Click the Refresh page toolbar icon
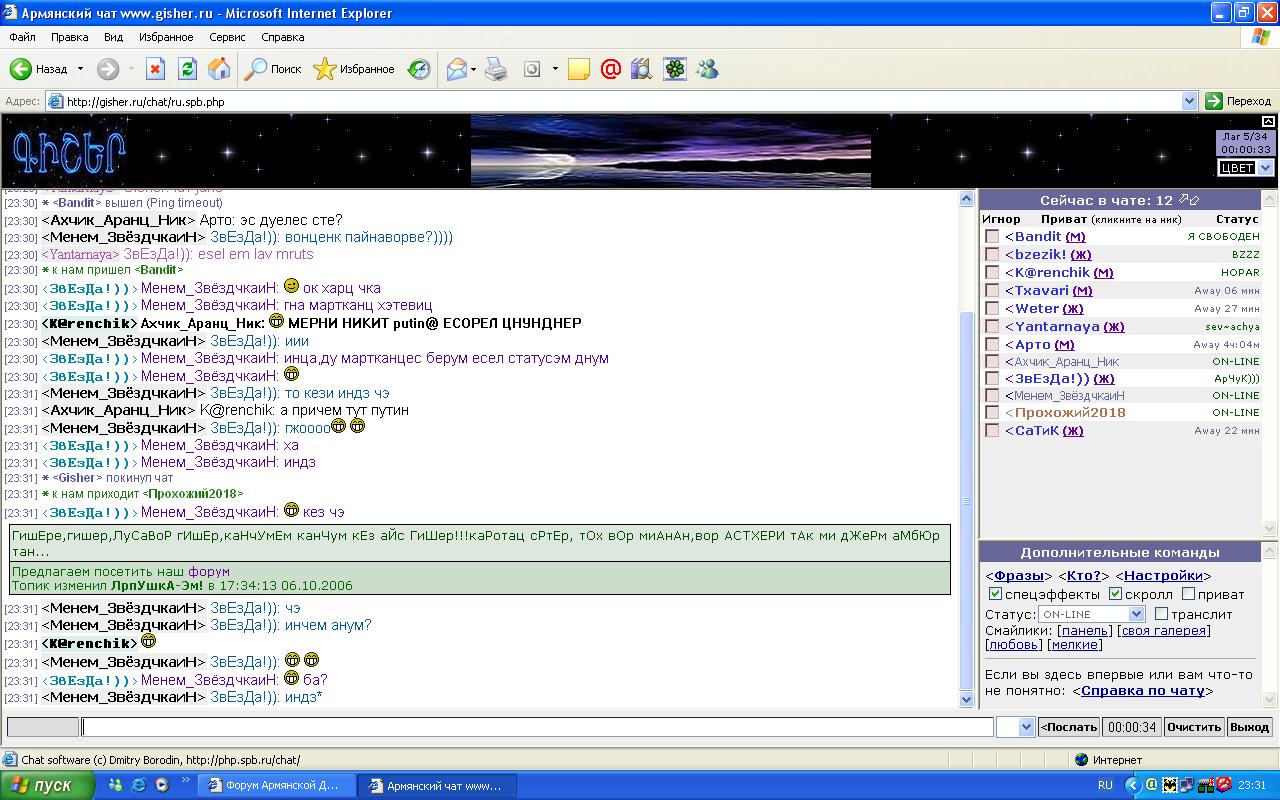This screenshot has height=800, width=1280. click(187, 69)
